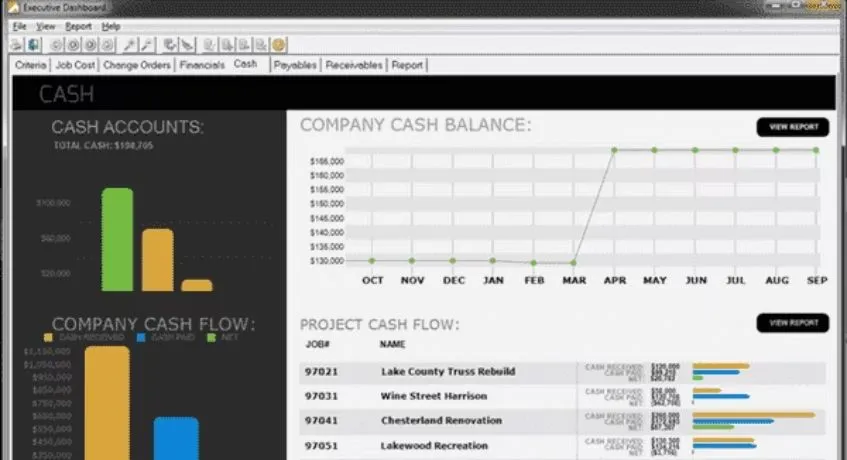The height and width of the screenshot is (460, 847).
Task: Click the orange Cash Received legend swatch
Action: tap(49, 337)
